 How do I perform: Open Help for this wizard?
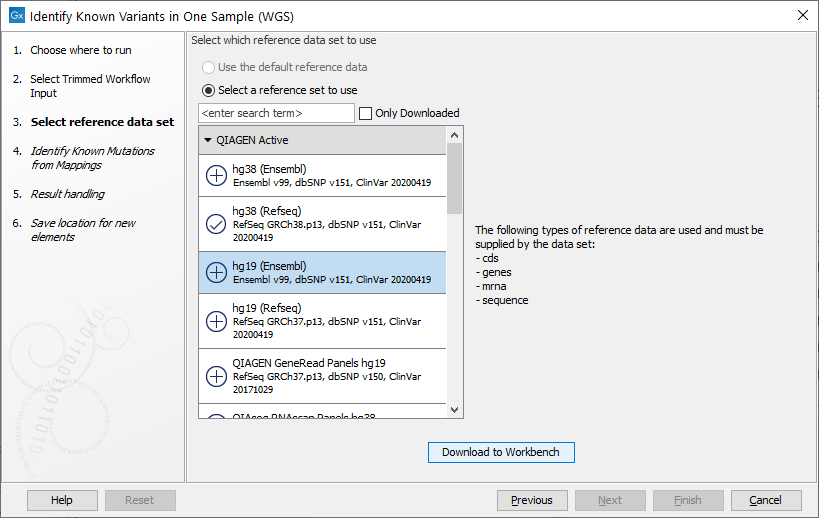62,500
